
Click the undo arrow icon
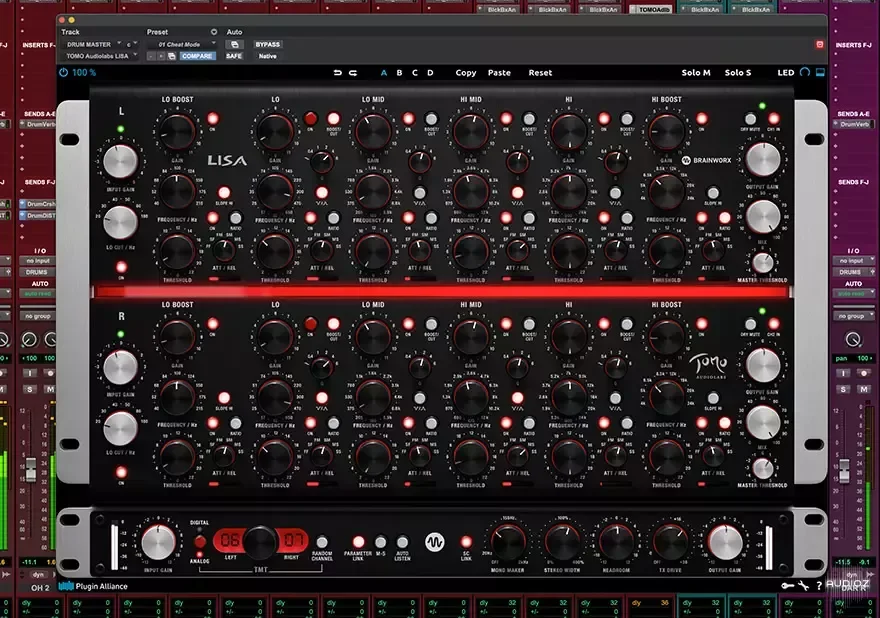337,73
